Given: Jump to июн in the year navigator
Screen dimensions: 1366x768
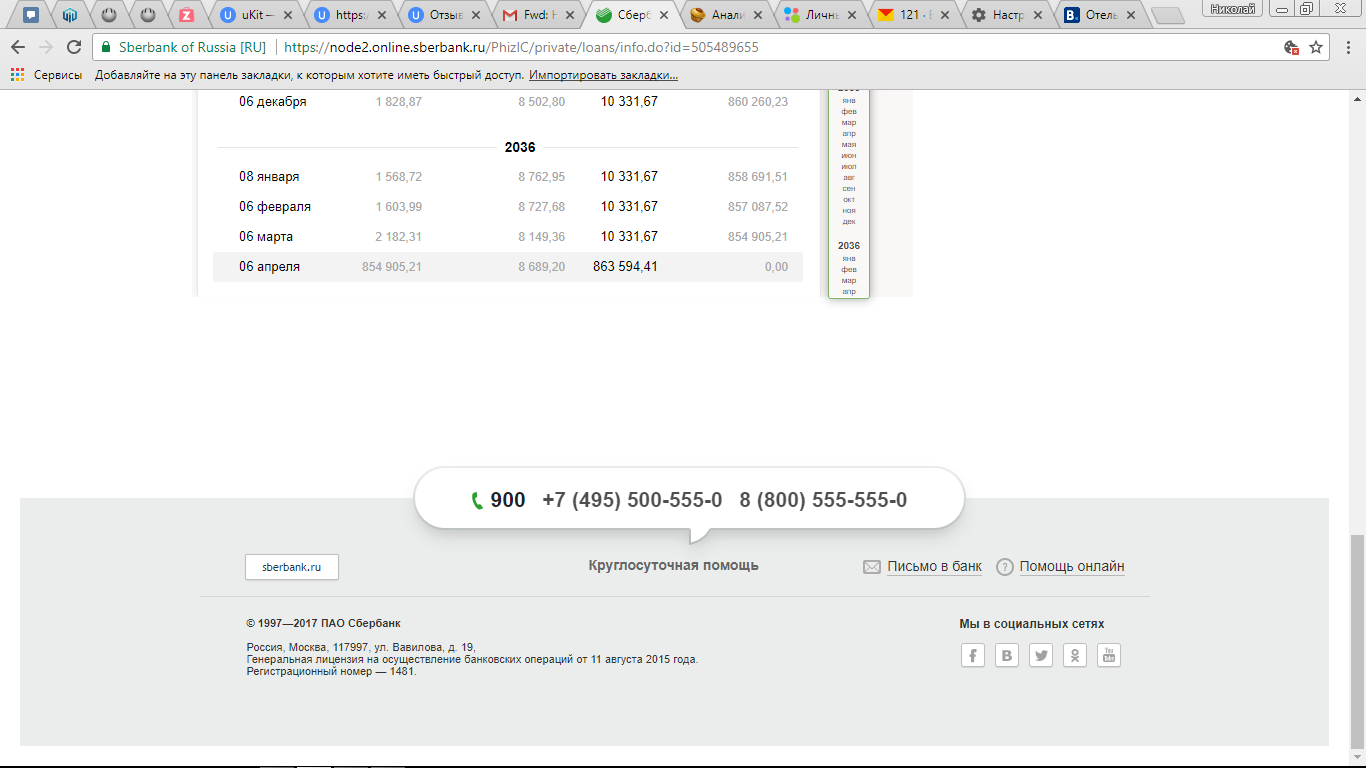Looking at the screenshot, I should click(x=849, y=156).
